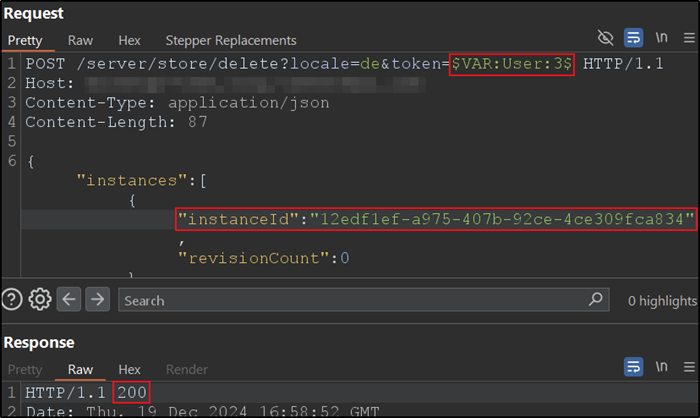700x418 pixels.
Task: Open the Request panel hamburger menu
Action: [x=688, y=39]
